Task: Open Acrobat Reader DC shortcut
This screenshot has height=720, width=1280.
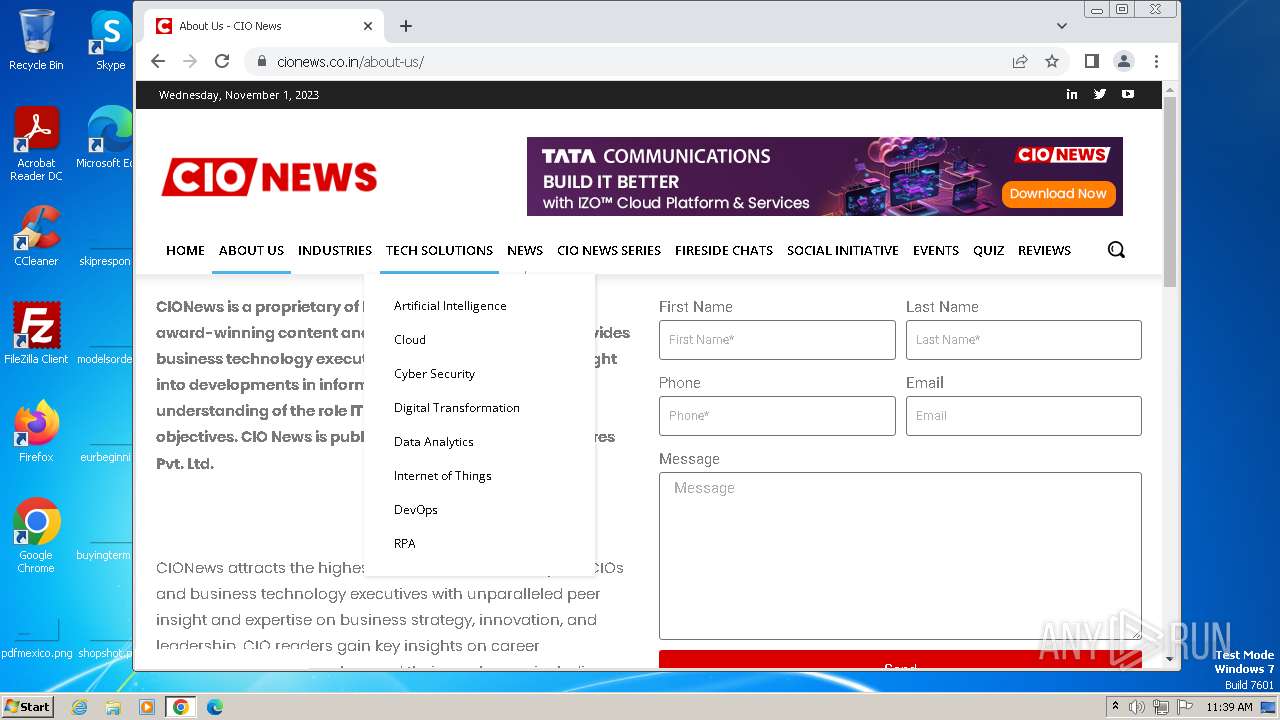Action: (x=36, y=144)
